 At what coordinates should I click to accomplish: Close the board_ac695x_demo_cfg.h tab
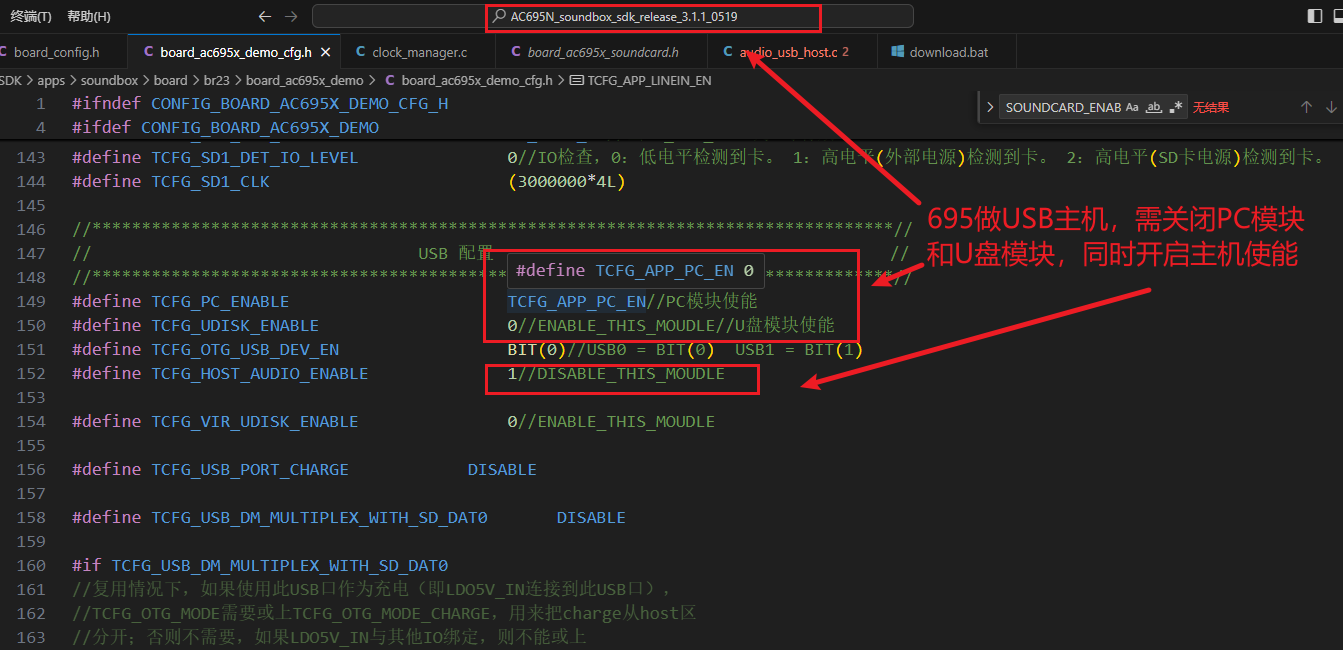click(x=326, y=52)
